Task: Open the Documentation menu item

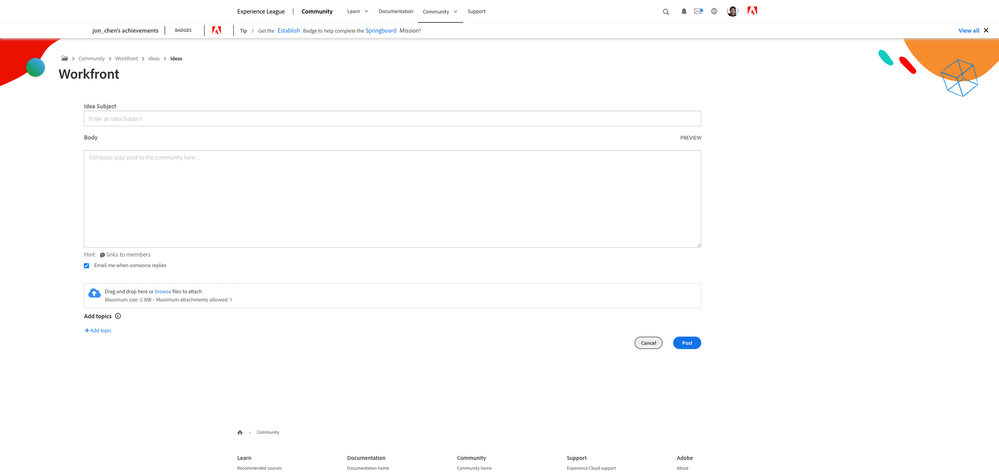Action: 395,12
